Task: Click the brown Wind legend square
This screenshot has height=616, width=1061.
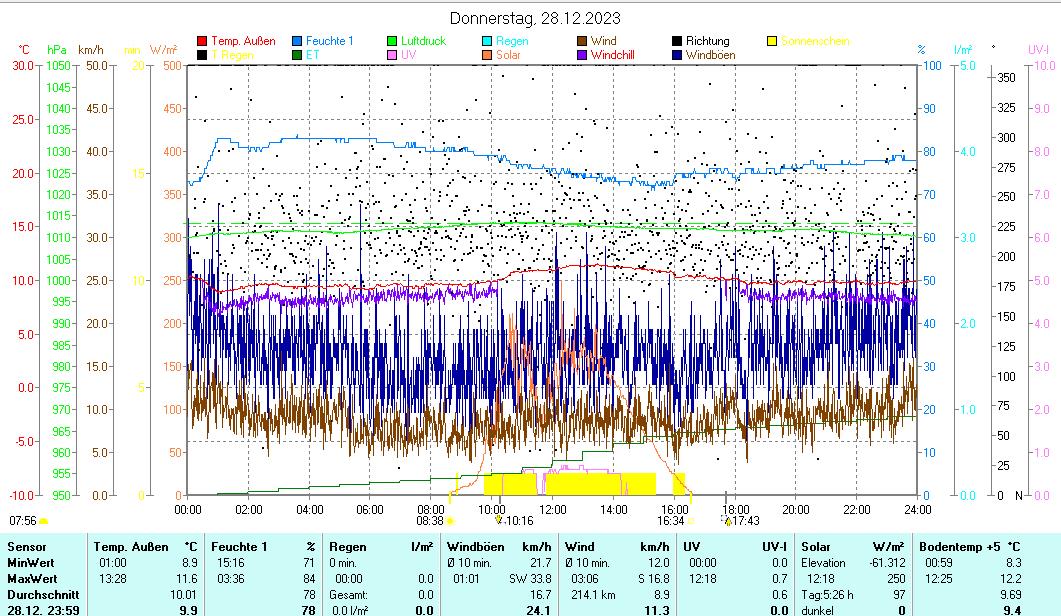Action: click(x=583, y=41)
